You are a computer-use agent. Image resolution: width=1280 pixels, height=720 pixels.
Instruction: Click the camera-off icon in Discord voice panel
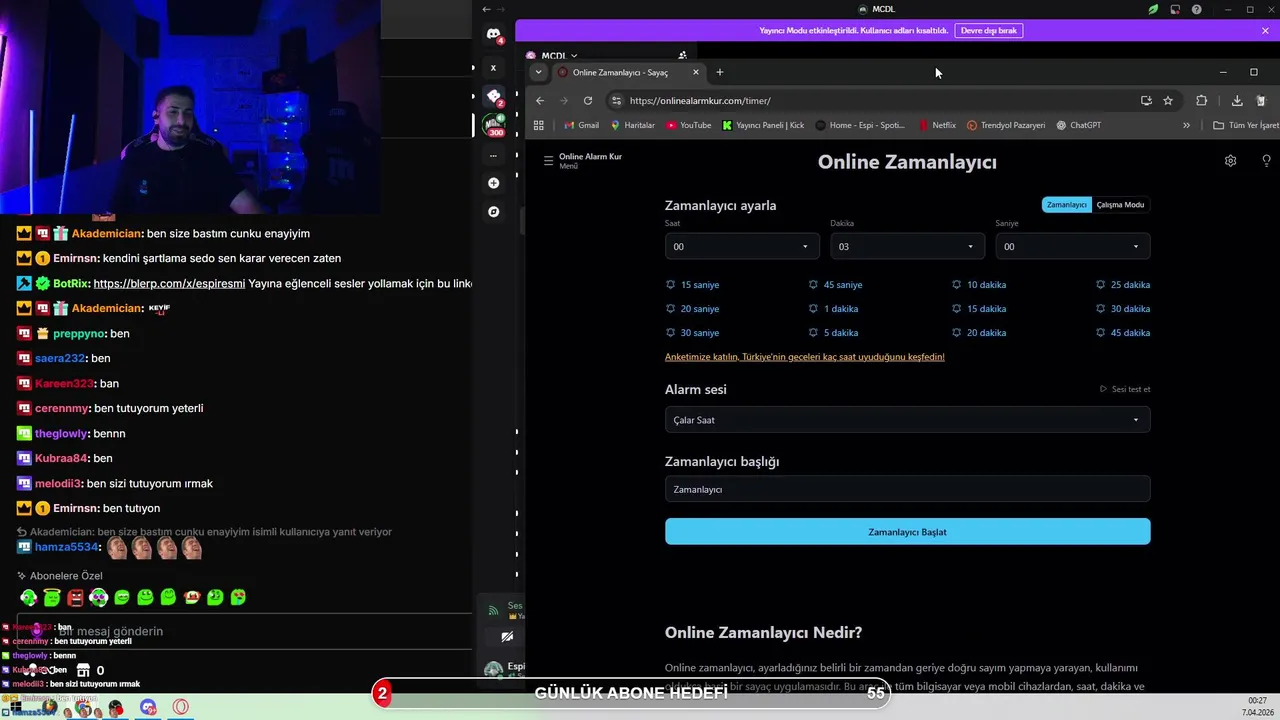[x=507, y=636]
